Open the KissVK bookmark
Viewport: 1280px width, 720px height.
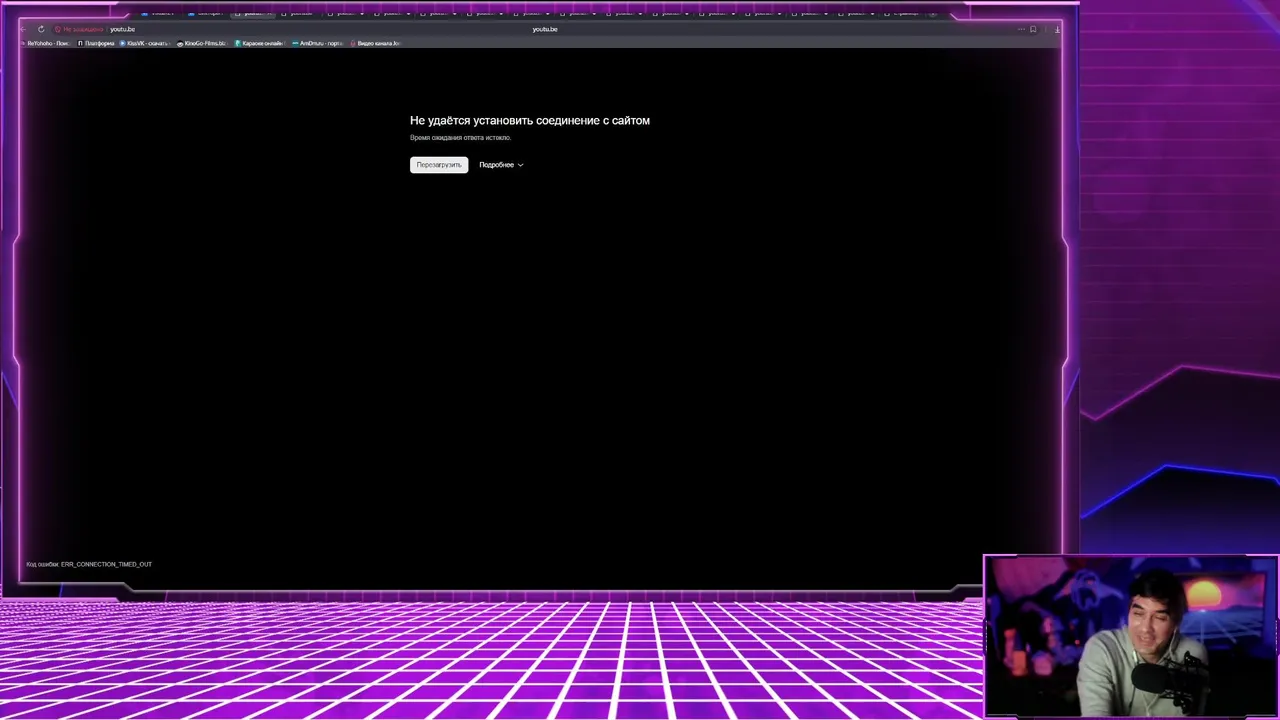tap(145, 43)
